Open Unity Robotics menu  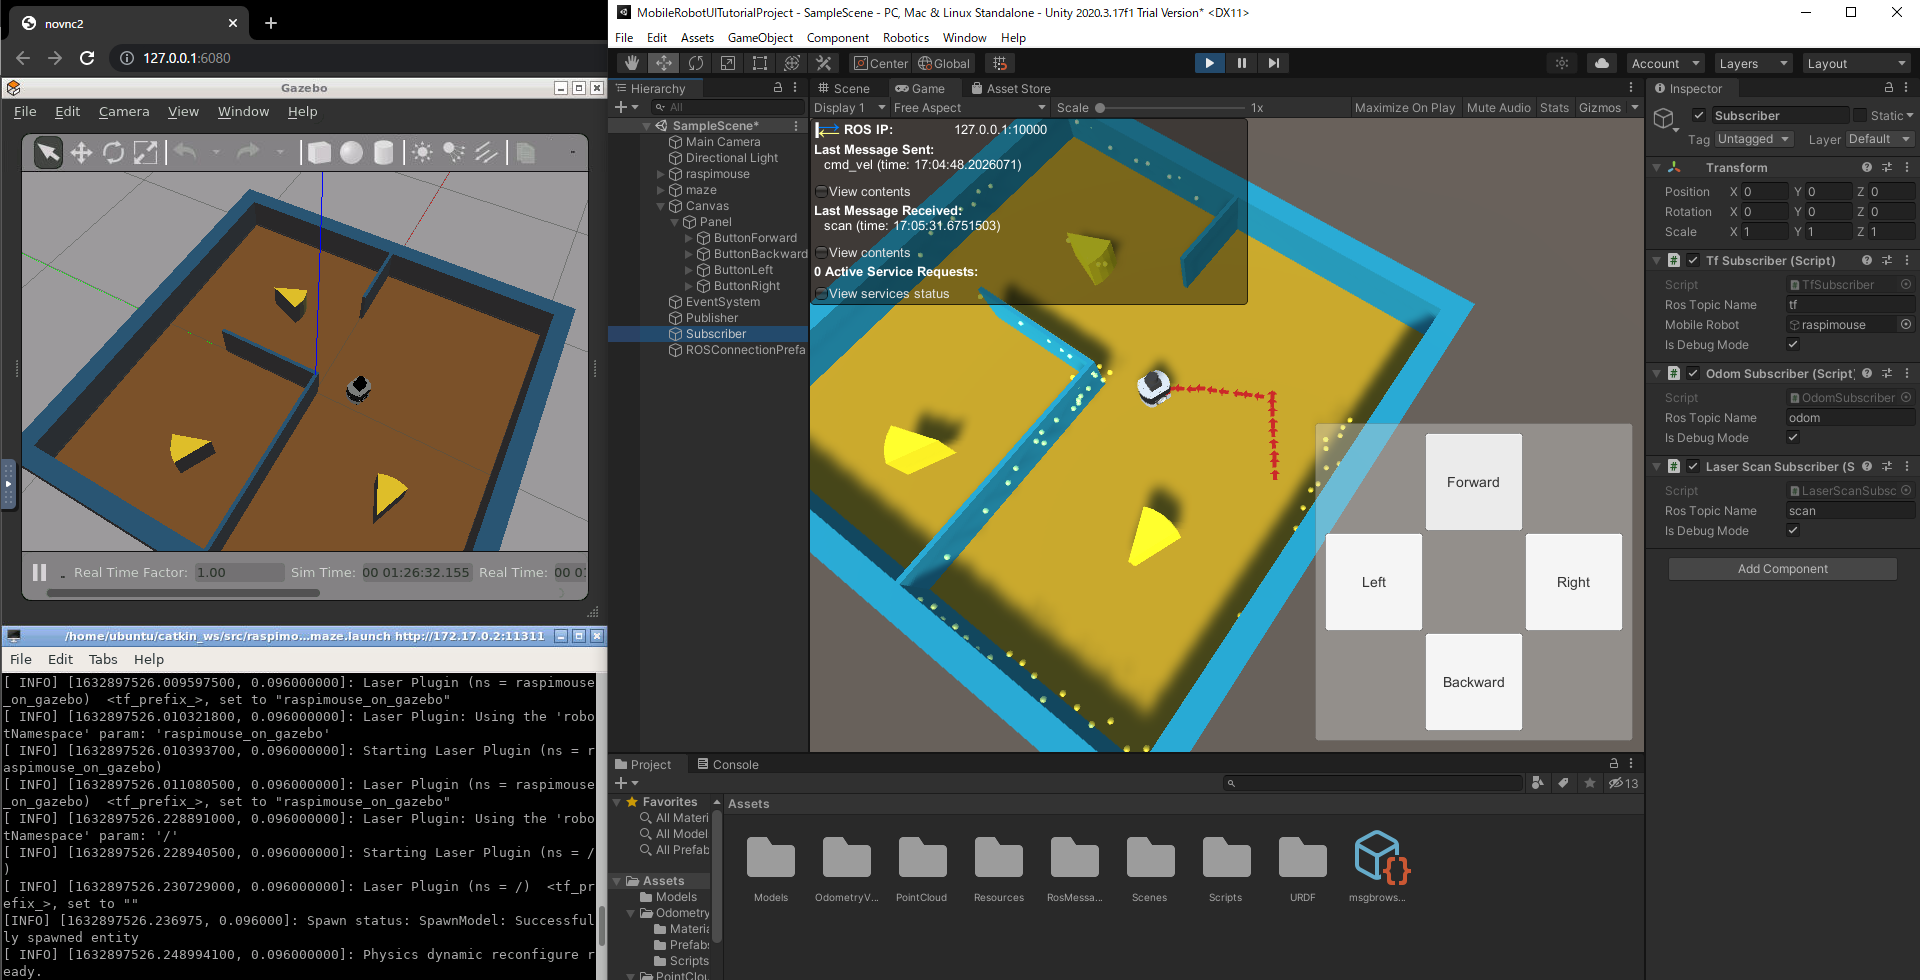click(905, 38)
